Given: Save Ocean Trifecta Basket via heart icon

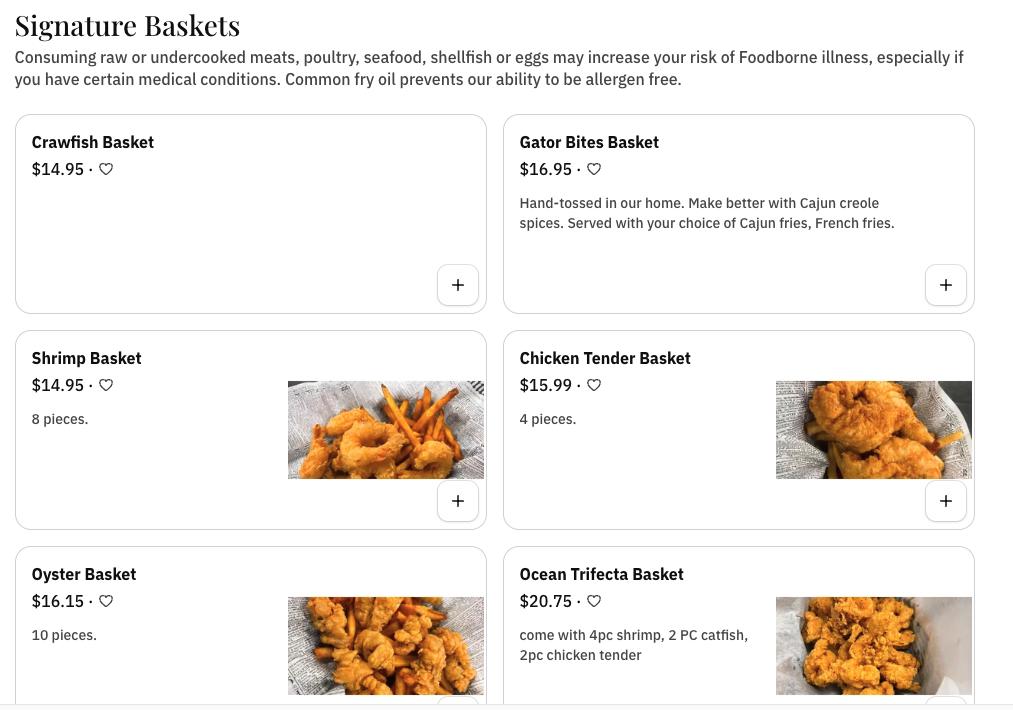Looking at the screenshot, I should [594, 601].
